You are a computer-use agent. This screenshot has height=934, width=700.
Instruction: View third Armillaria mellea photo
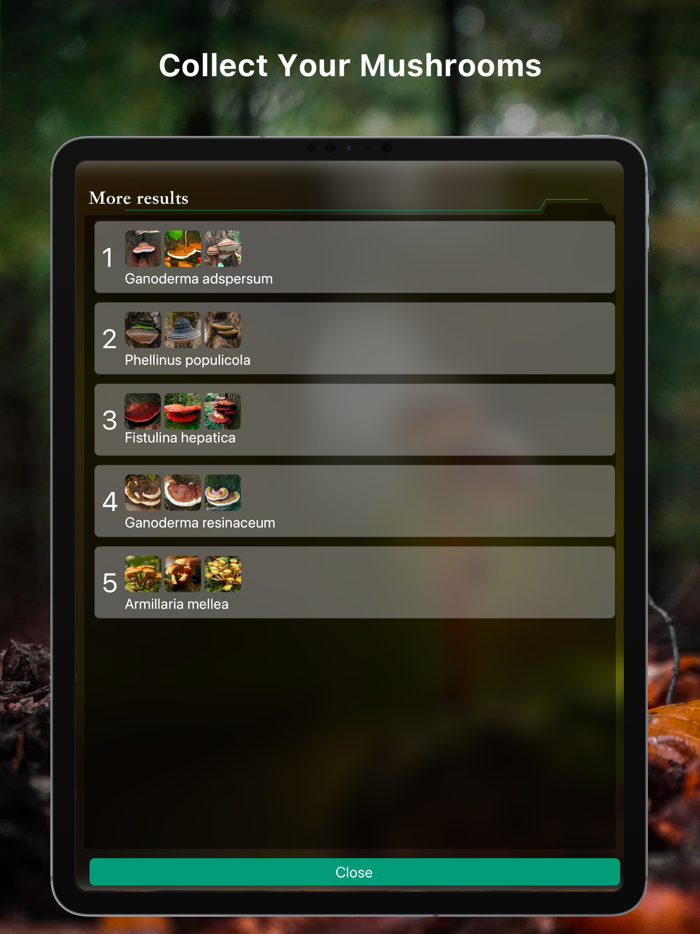pyautogui.click(x=223, y=574)
